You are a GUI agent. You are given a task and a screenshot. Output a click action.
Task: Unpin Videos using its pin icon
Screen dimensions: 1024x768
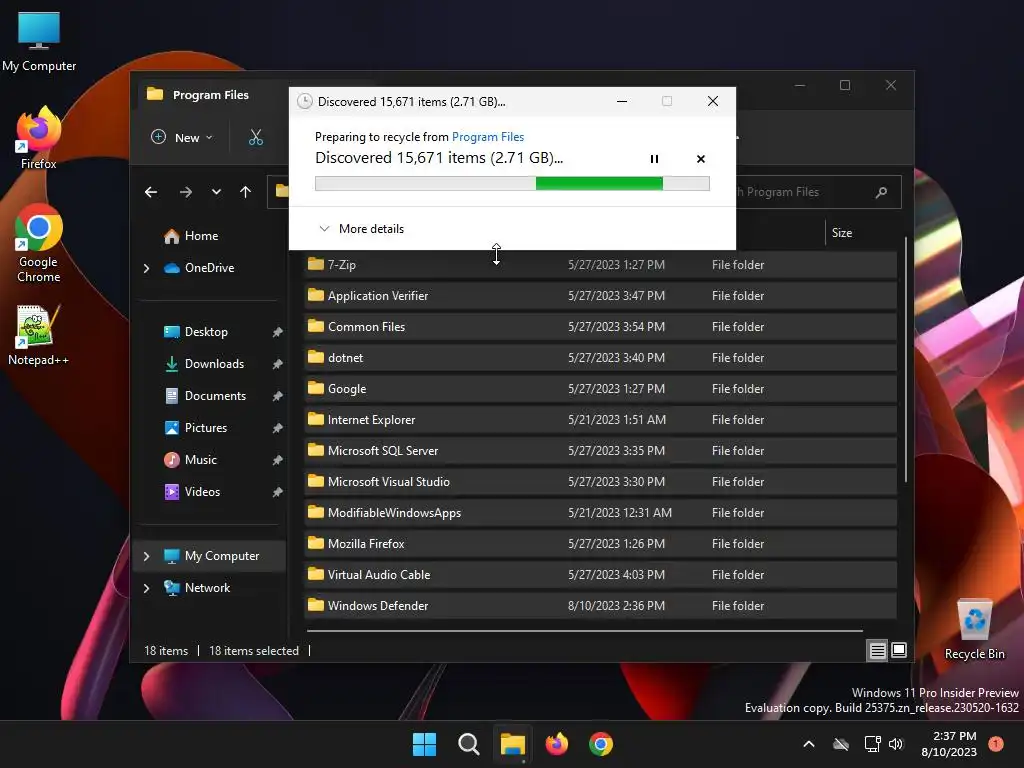(x=278, y=492)
